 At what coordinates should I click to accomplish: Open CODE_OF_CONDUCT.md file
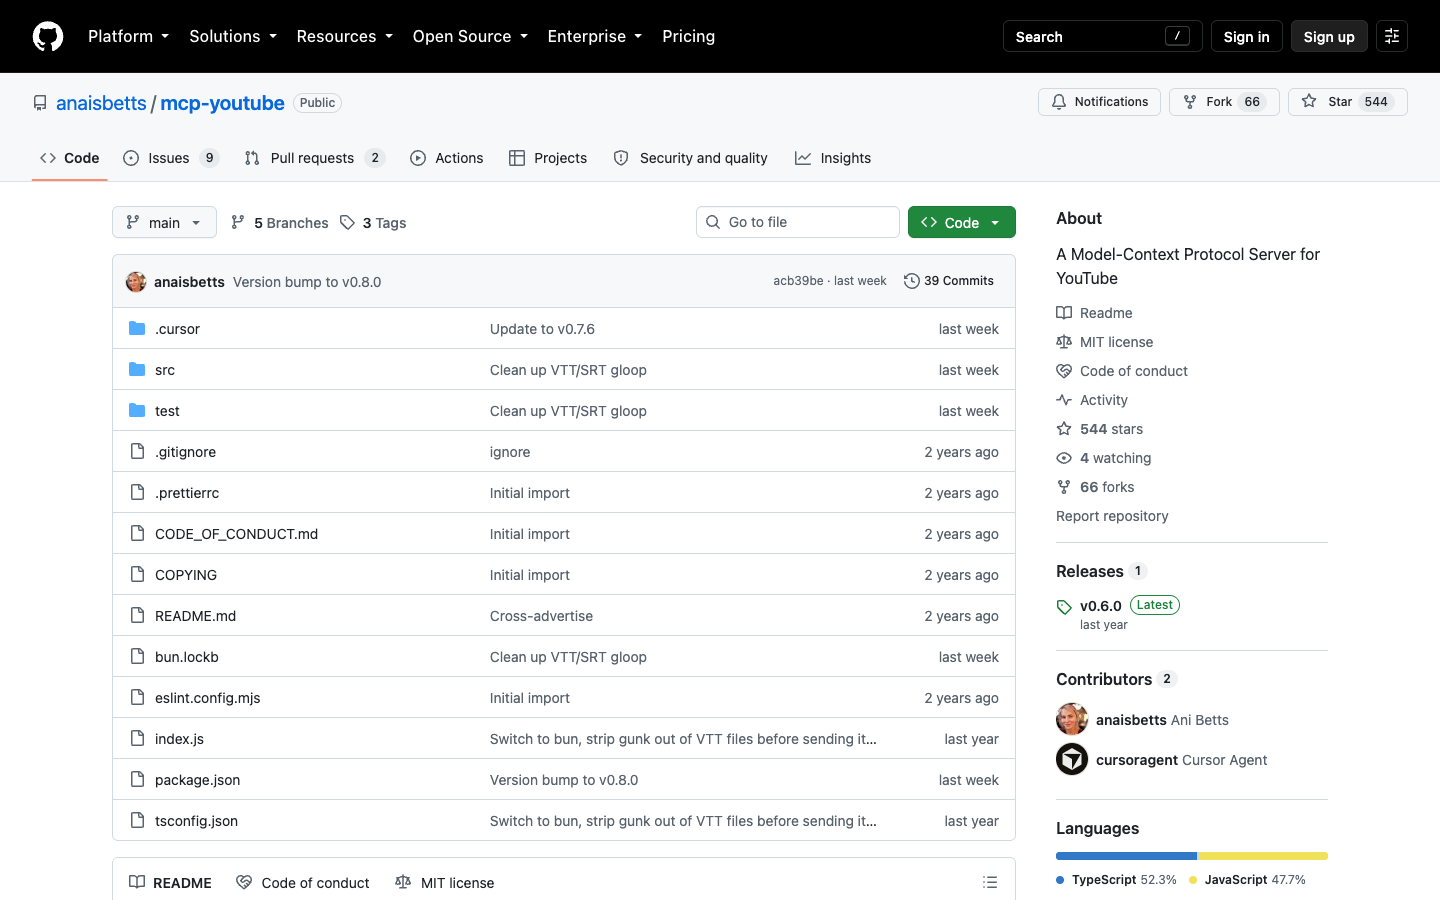click(236, 534)
